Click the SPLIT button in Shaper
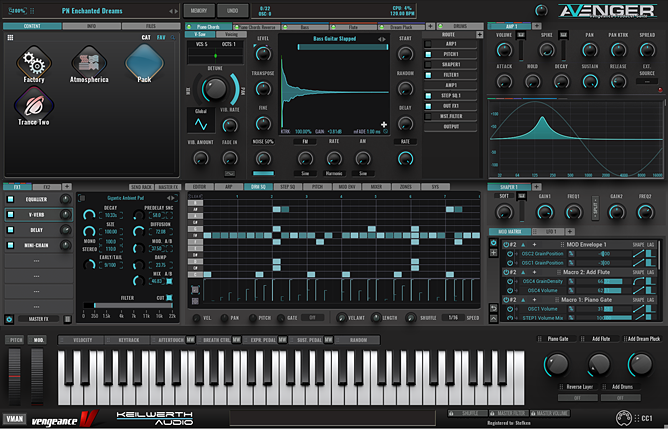This screenshot has height=429, width=668. click(595, 208)
